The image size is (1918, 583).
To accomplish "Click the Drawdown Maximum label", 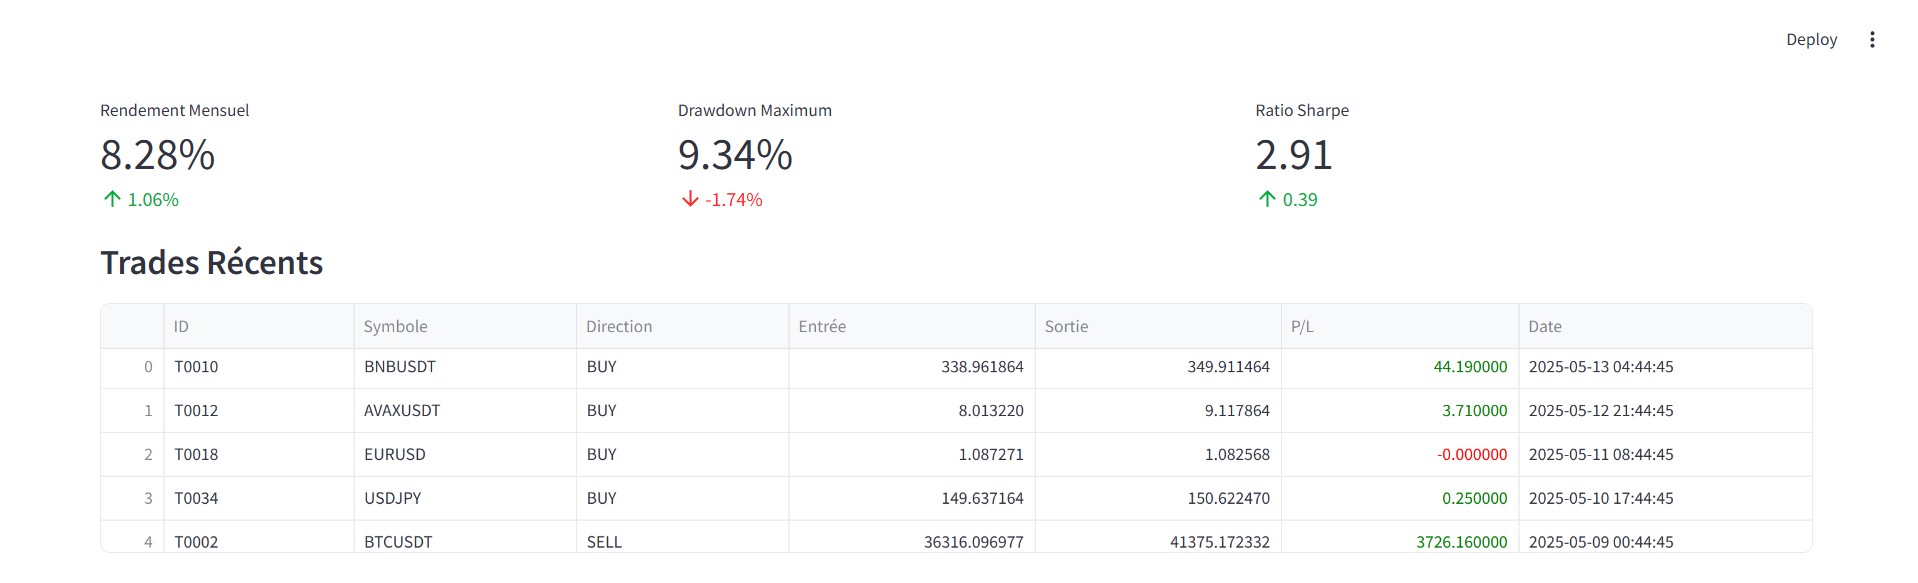I will click(x=755, y=110).
